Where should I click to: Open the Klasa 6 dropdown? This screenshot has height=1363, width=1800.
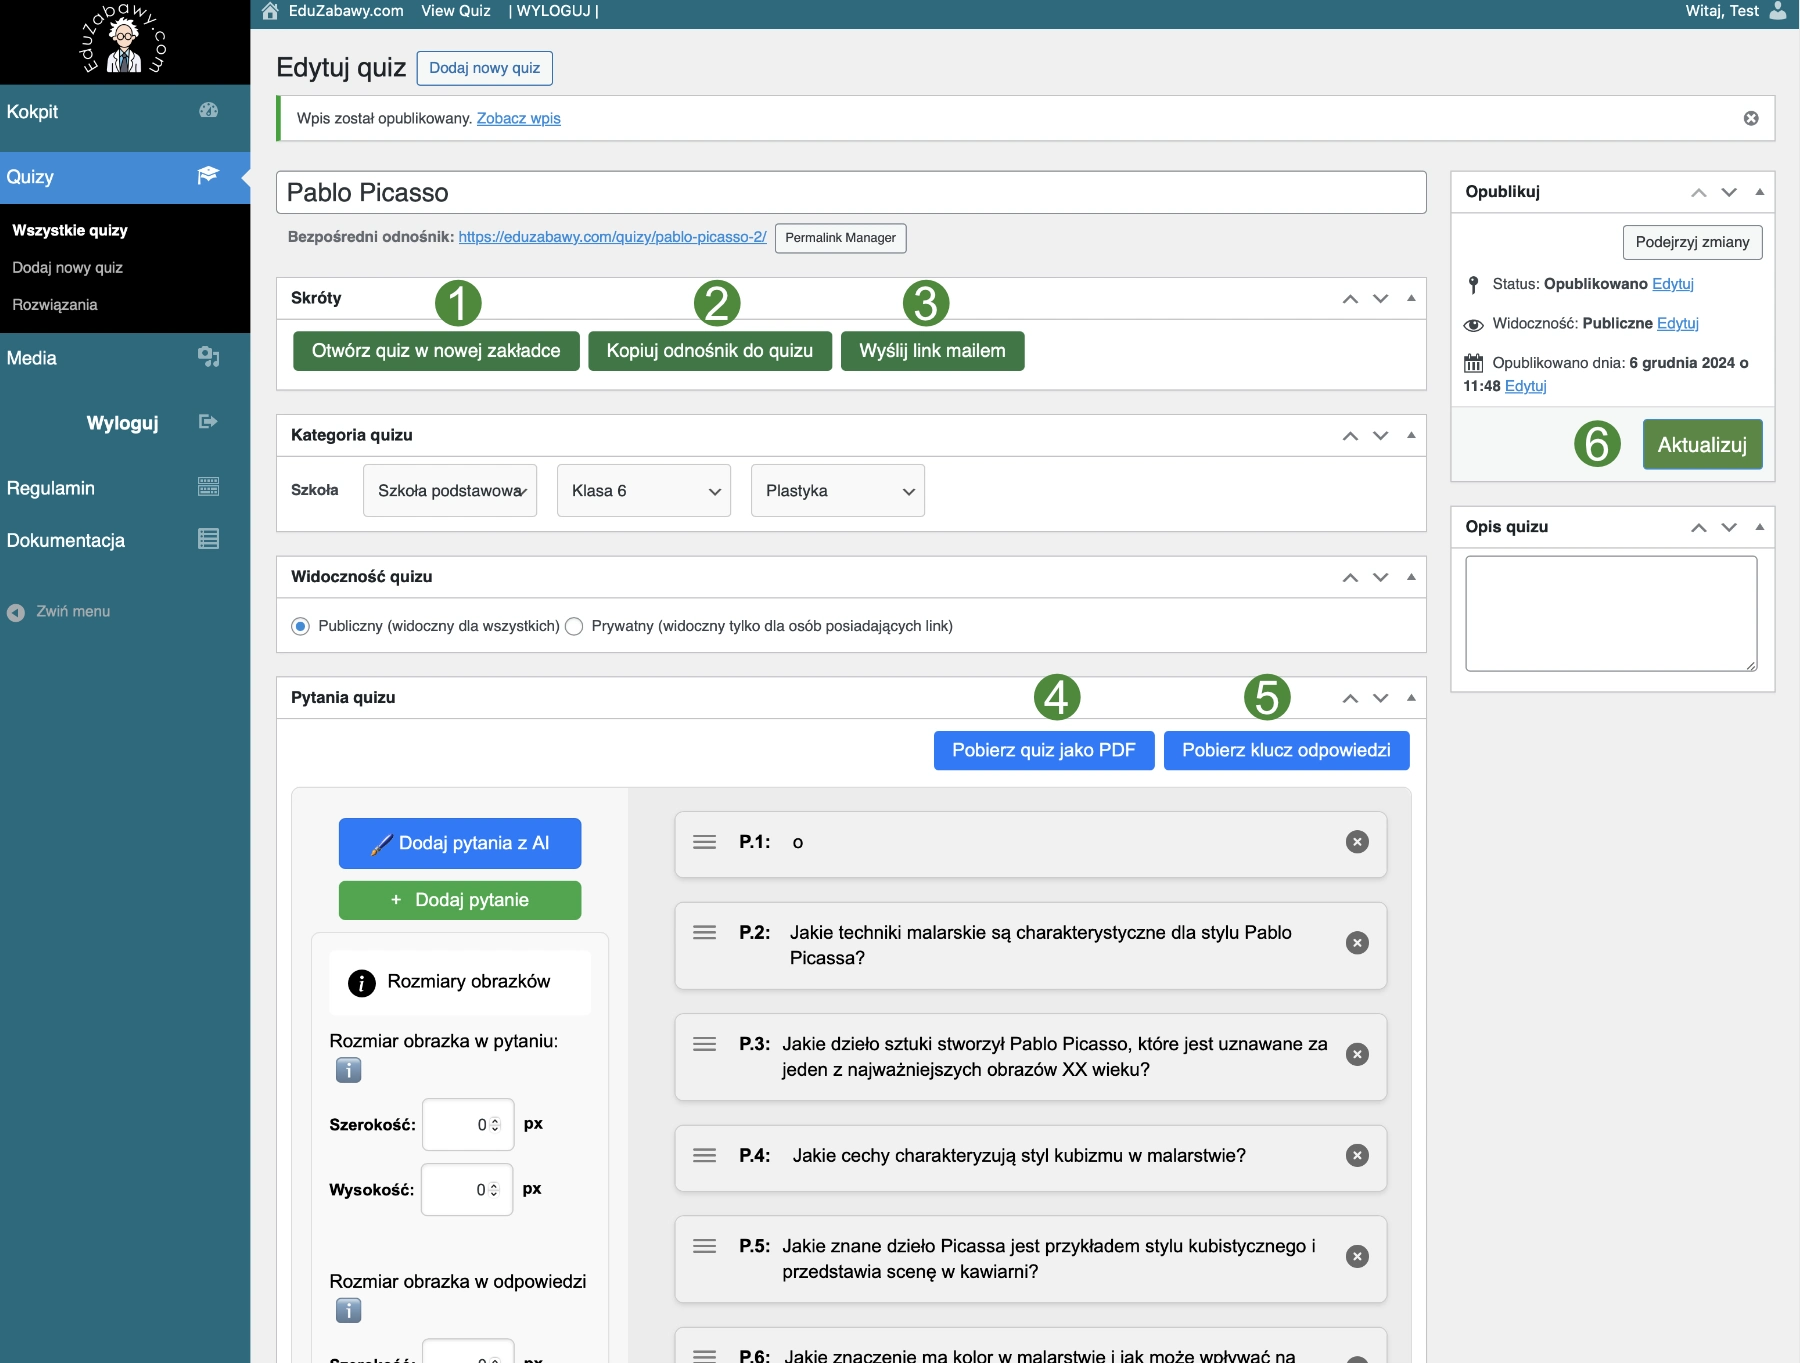coord(643,490)
